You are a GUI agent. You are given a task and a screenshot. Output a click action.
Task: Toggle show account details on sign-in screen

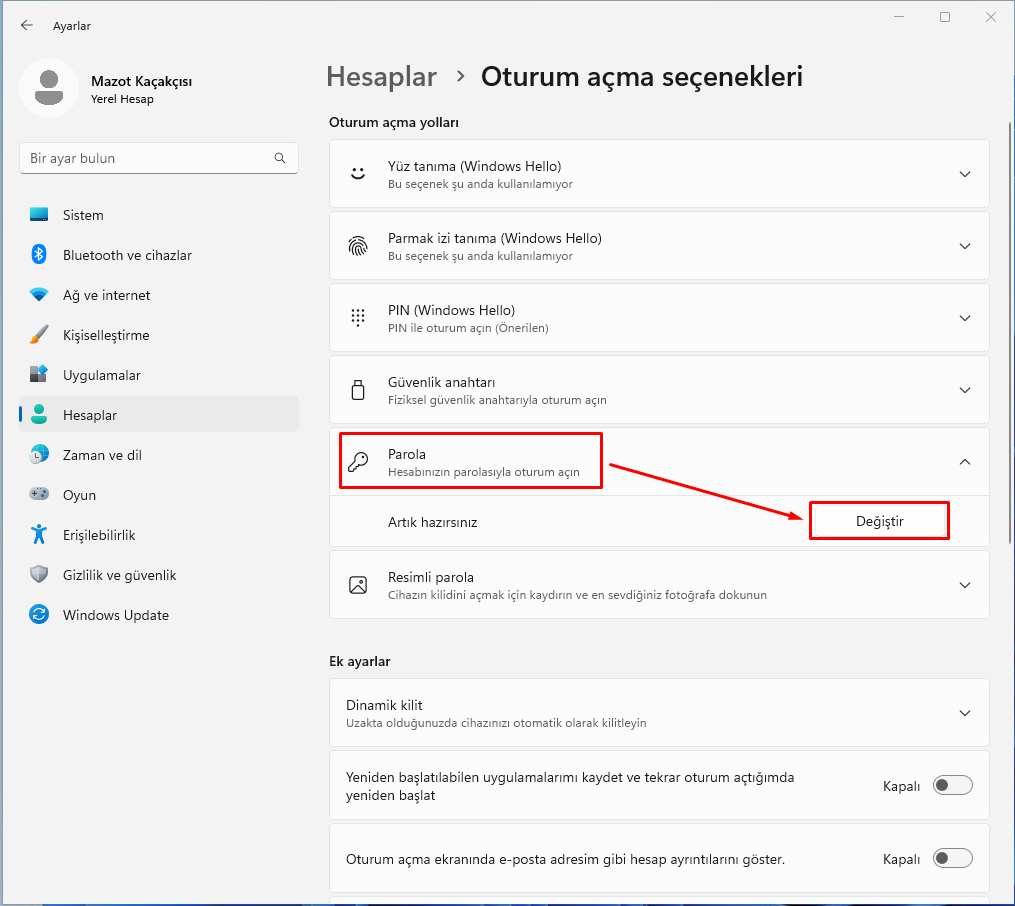click(952, 858)
